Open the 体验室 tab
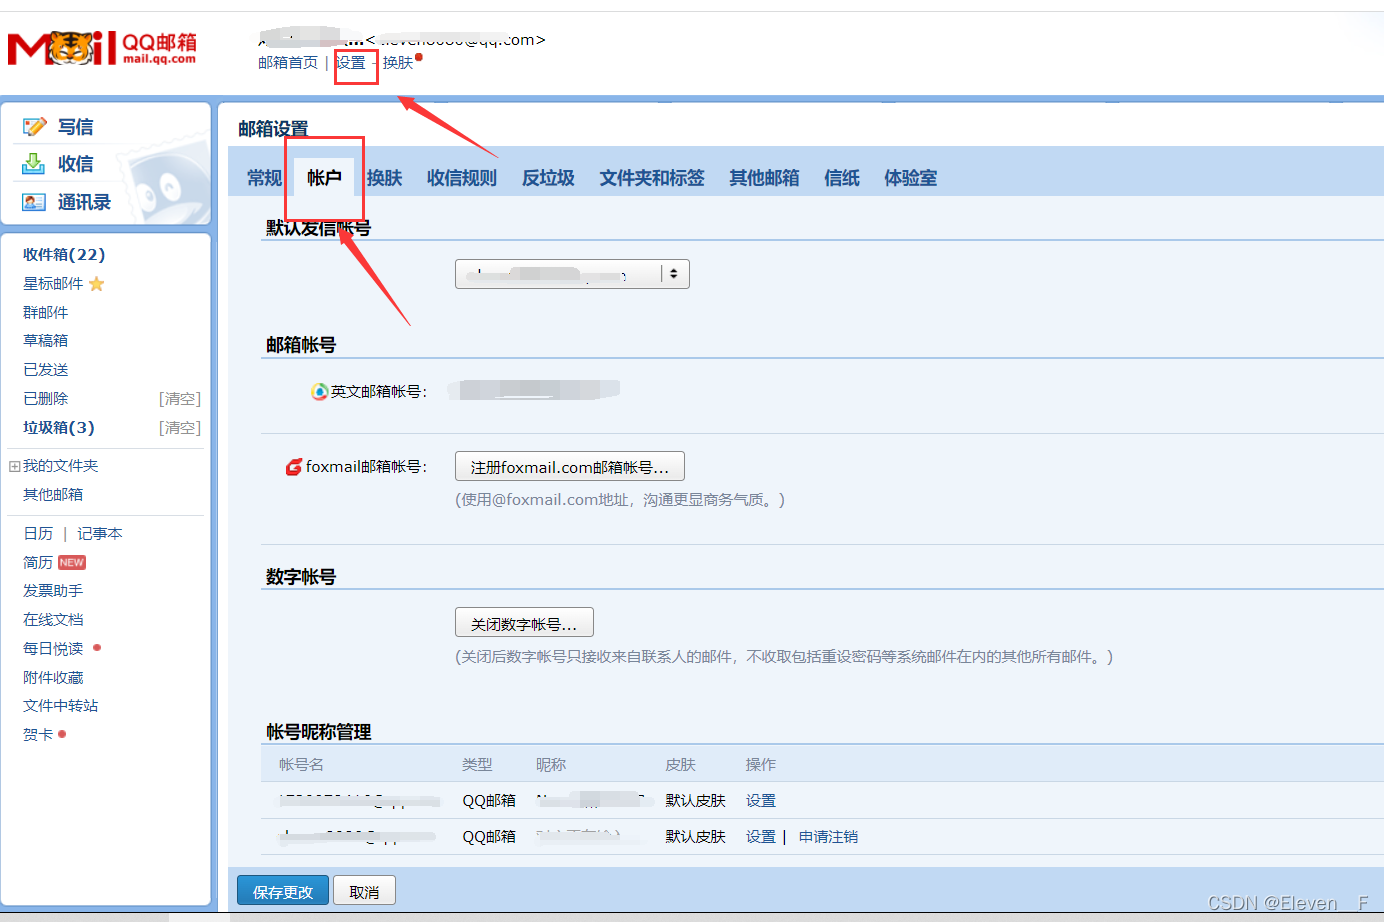The width and height of the screenshot is (1384, 922). (x=910, y=178)
